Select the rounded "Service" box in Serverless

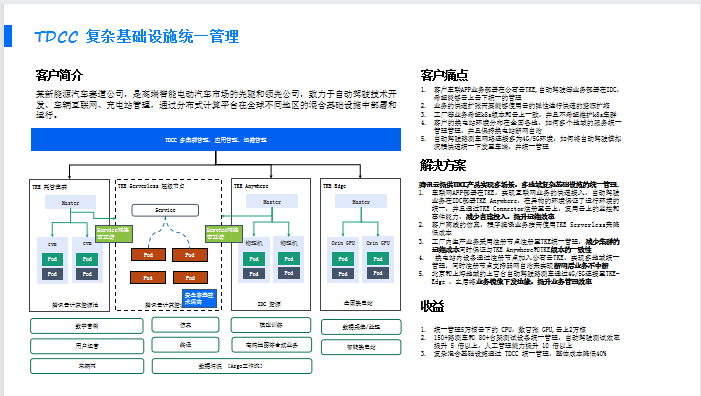pyautogui.click(x=165, y=210)
